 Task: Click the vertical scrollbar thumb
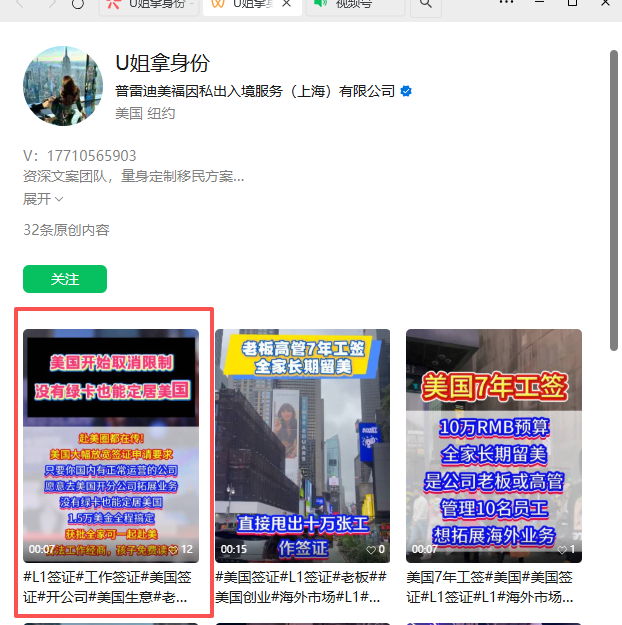[x=614, y=200]
